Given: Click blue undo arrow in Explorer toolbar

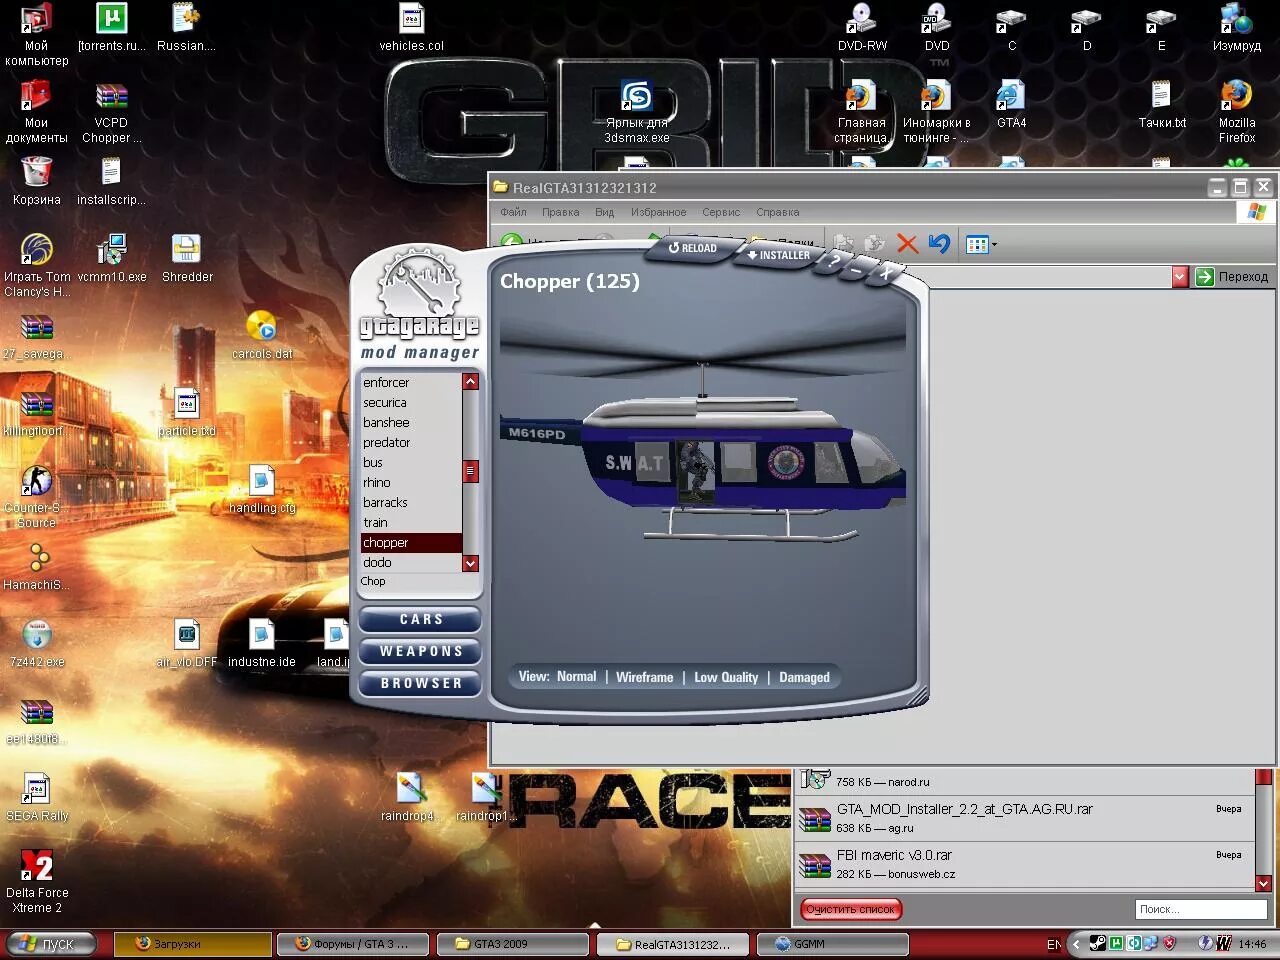Looking at the screenshot, I should [x=939, y=243].
